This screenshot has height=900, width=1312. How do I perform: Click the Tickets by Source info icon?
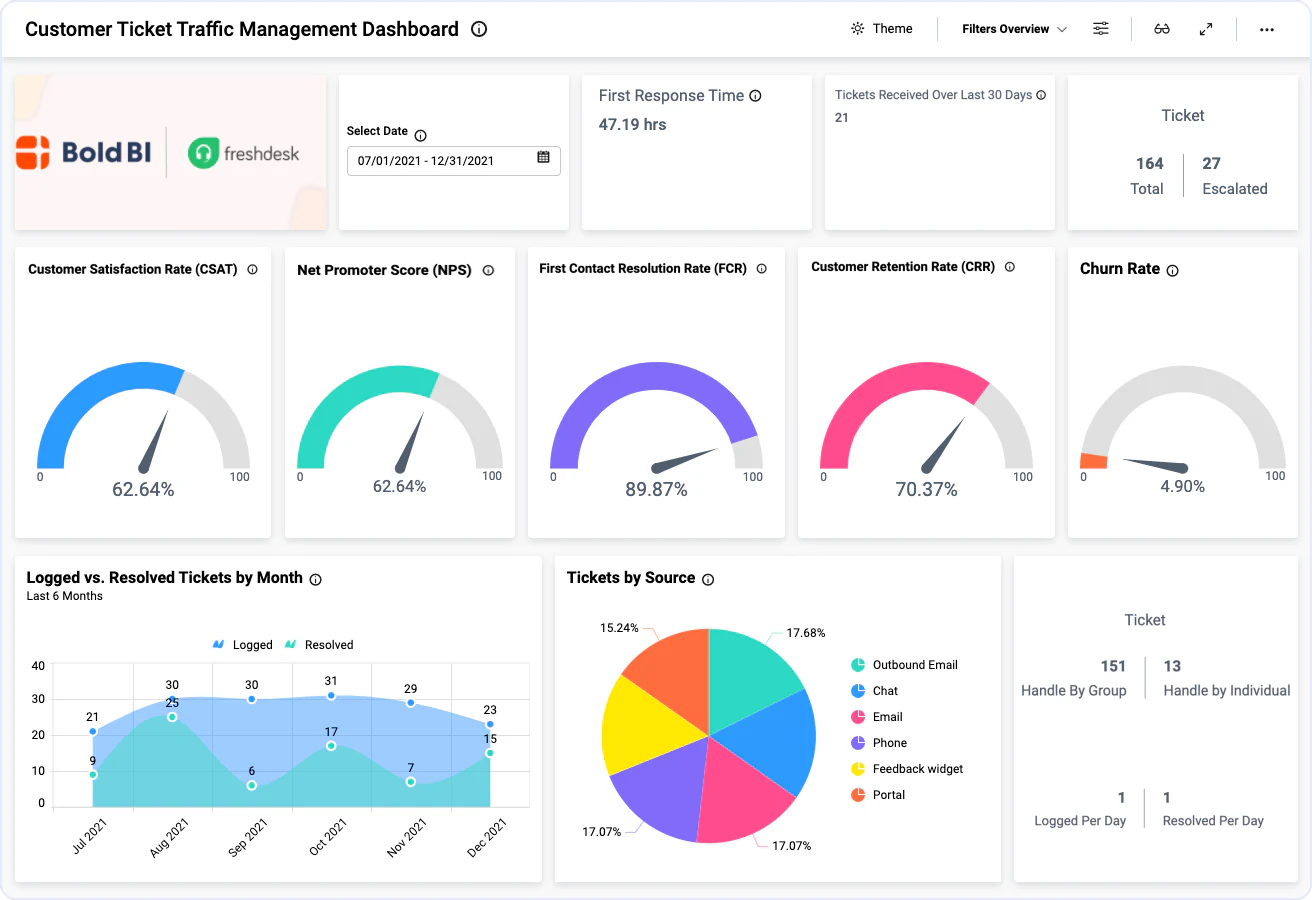(x=708, y=579)
